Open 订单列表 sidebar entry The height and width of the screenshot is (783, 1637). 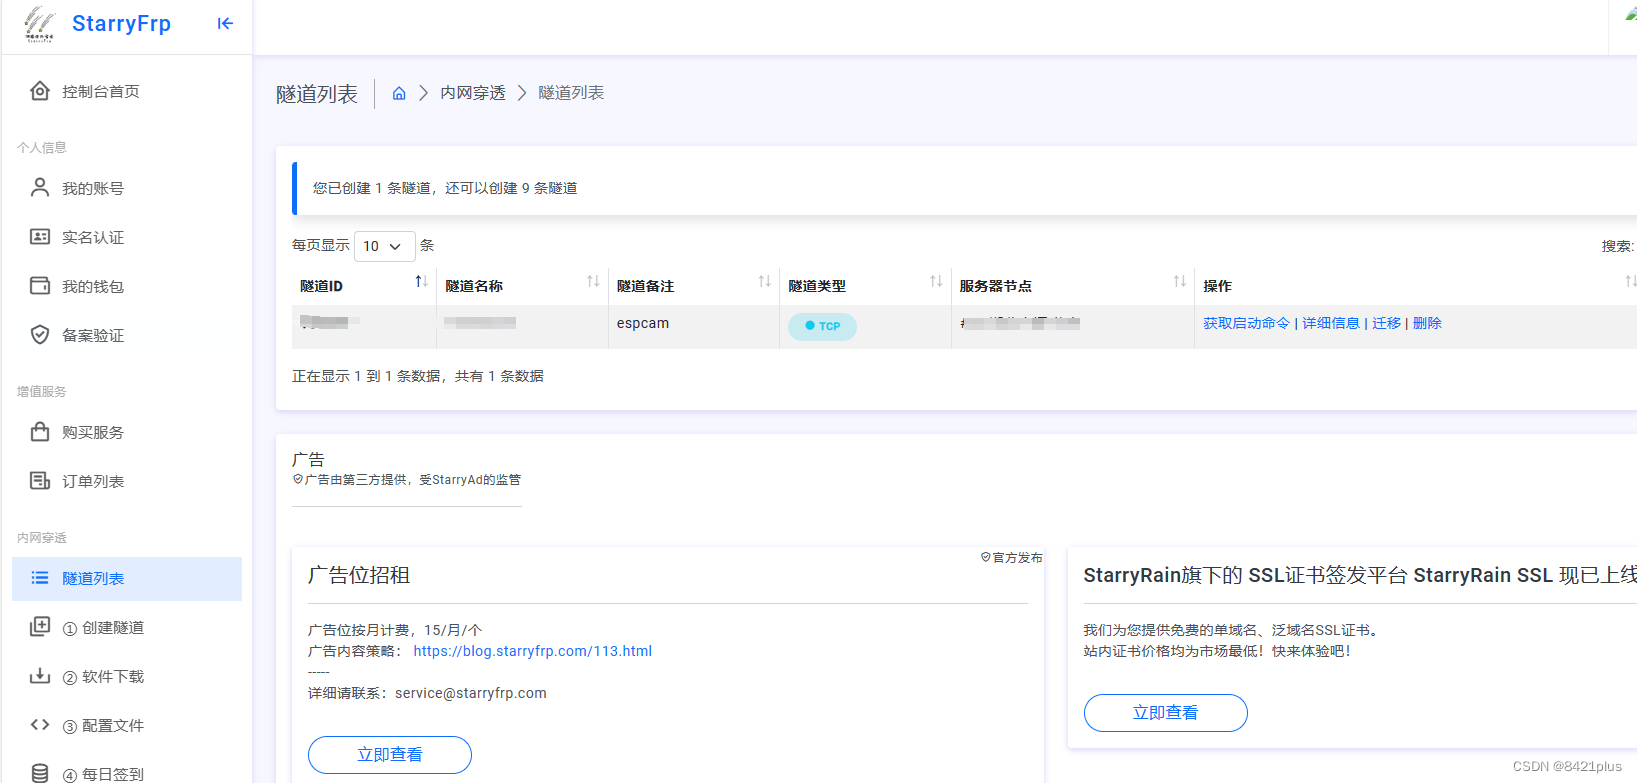coord(127,481)
